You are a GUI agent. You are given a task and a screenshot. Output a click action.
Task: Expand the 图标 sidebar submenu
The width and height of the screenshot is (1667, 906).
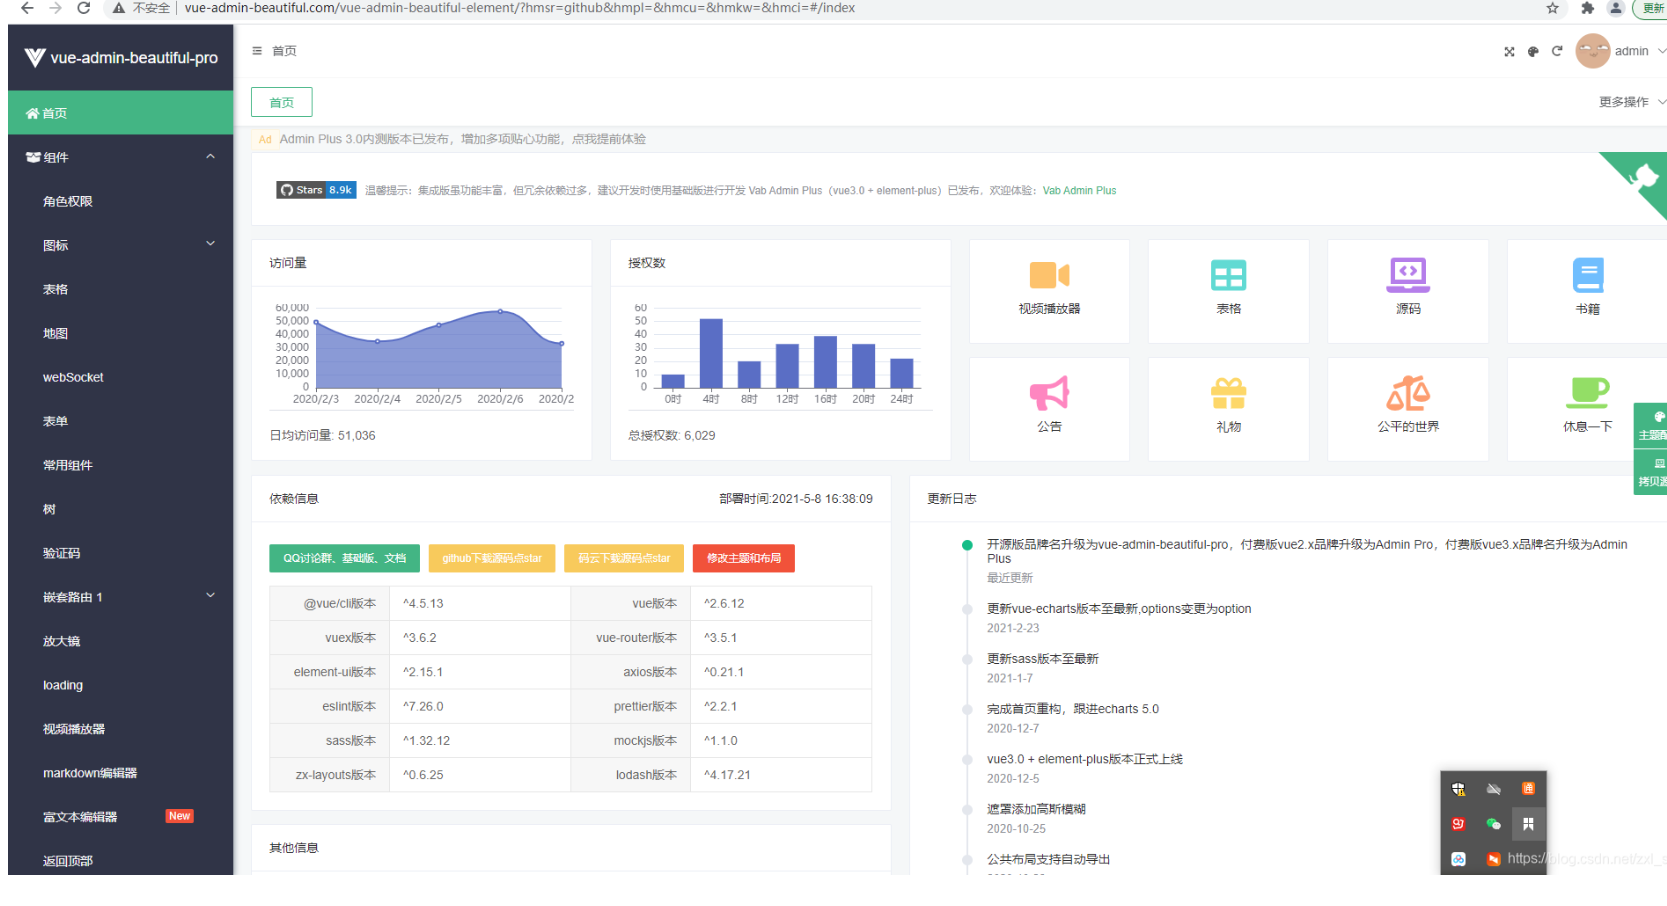point(121,245)
